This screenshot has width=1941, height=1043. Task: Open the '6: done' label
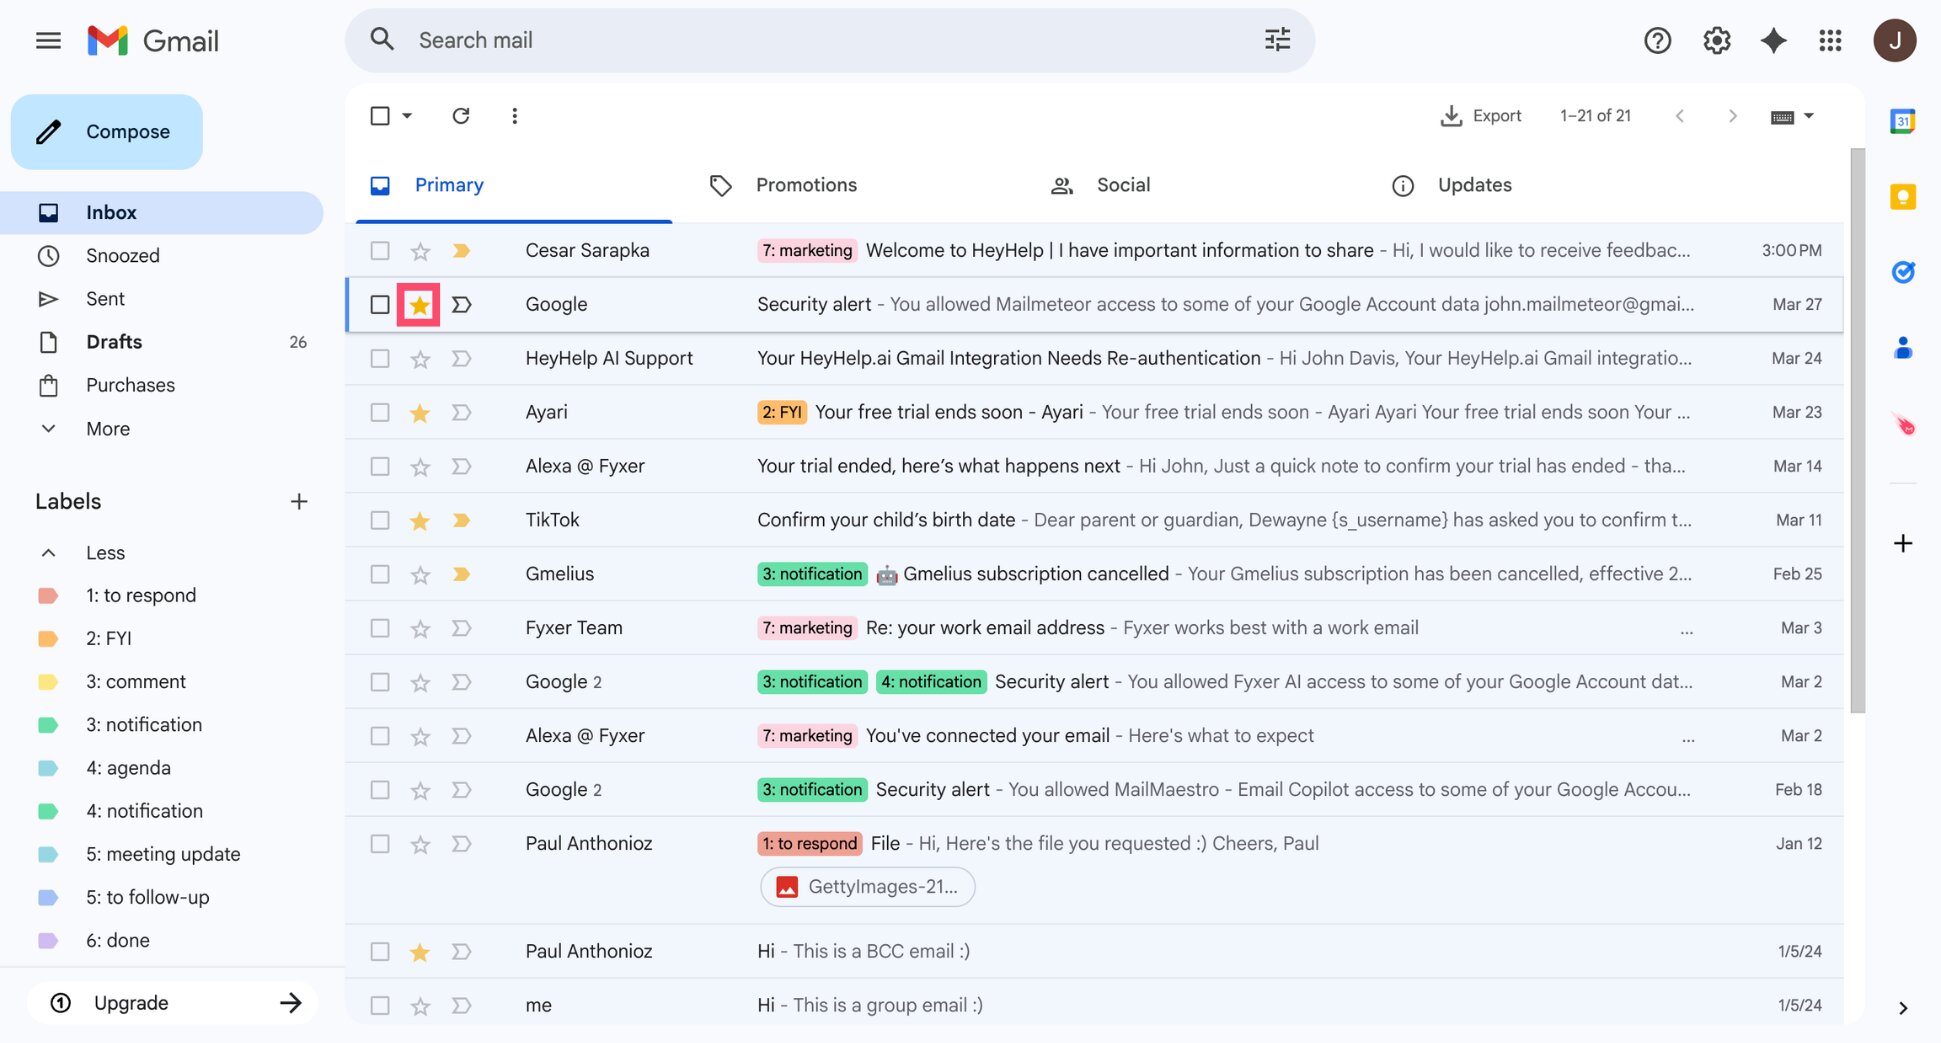click(118, 941)
